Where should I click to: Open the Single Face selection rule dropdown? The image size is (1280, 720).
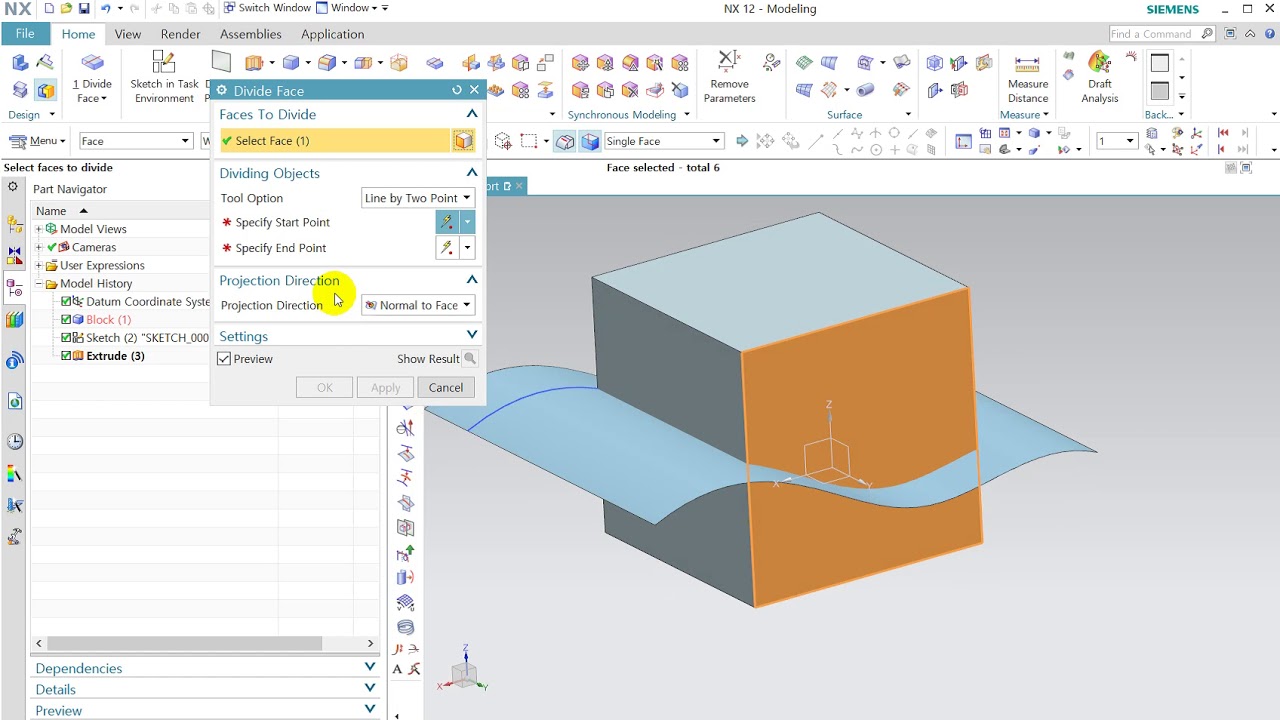coord(663,141)
